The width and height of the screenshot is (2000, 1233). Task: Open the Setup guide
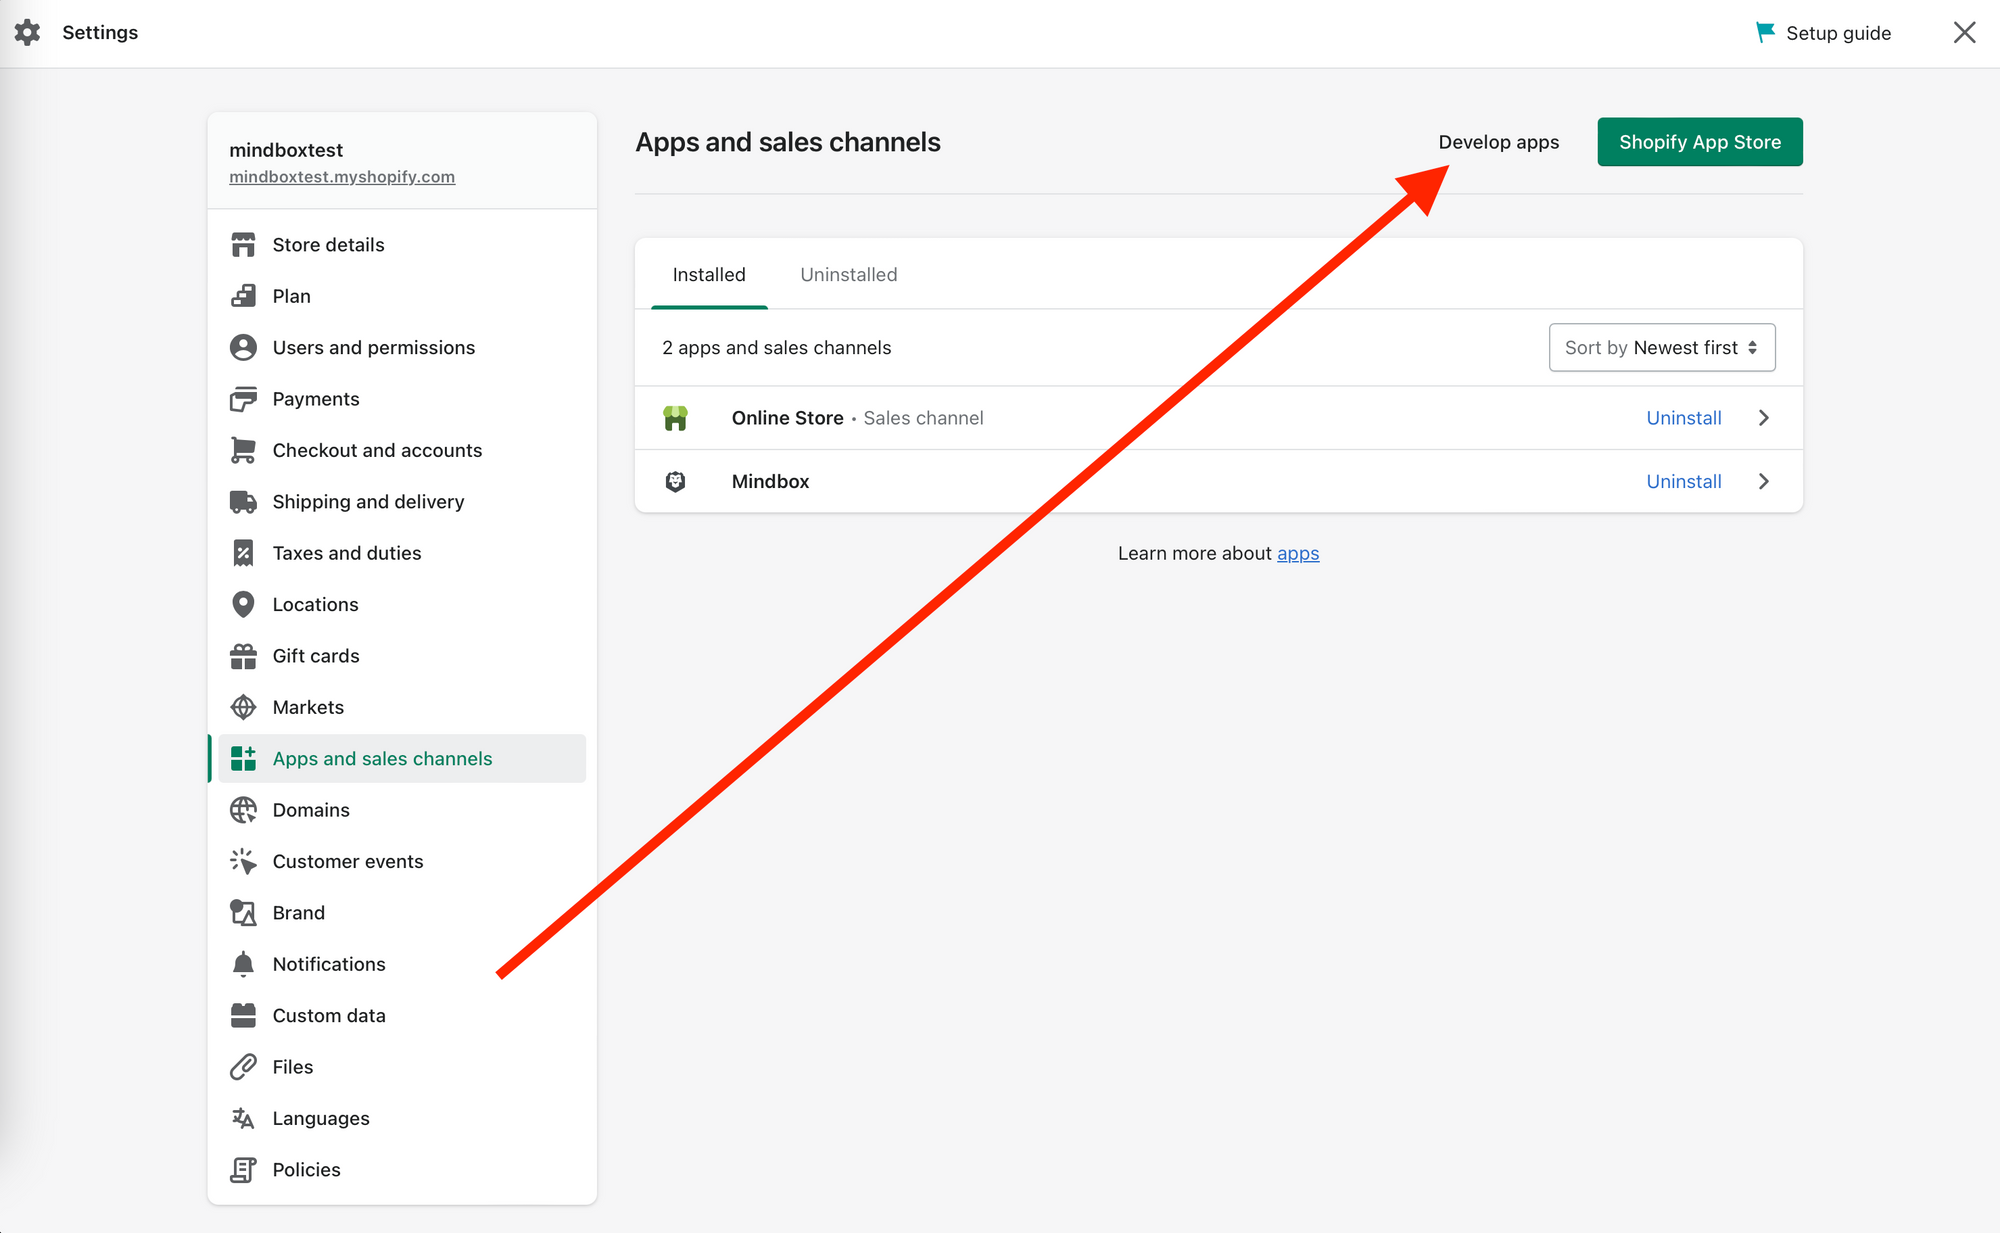tap(1824, 33)
